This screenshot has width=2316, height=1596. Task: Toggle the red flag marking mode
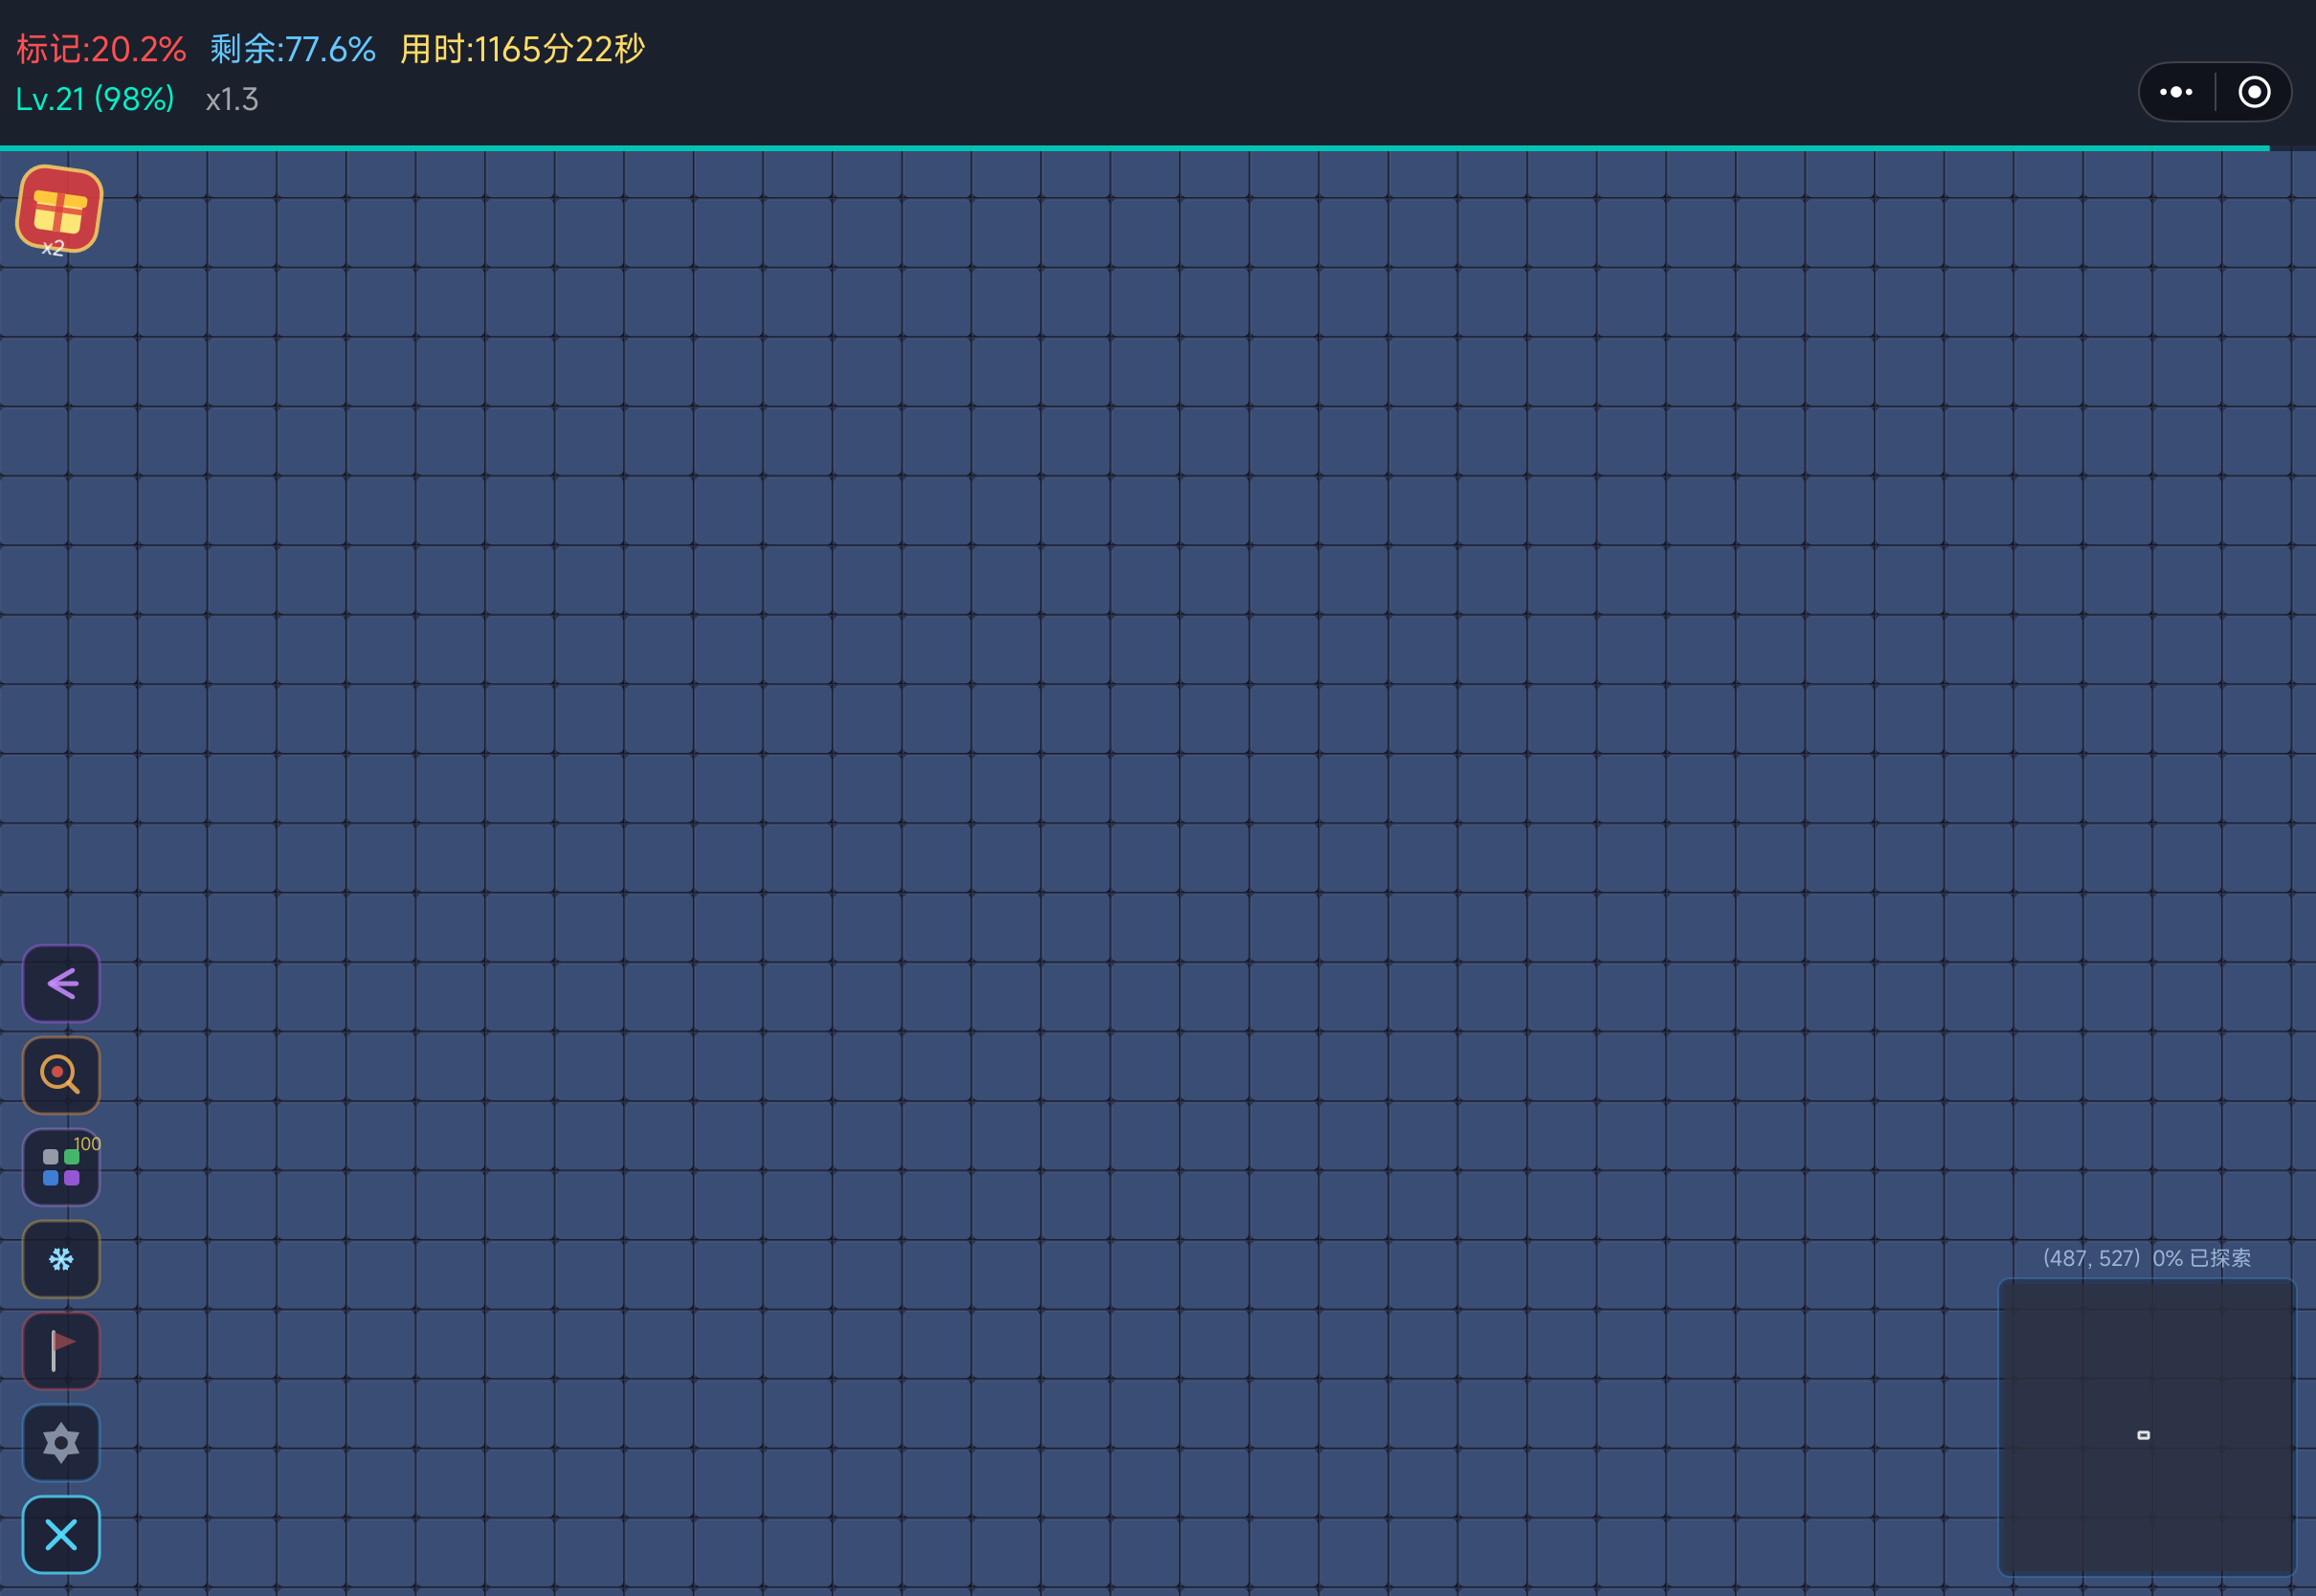pos(61,1351)
